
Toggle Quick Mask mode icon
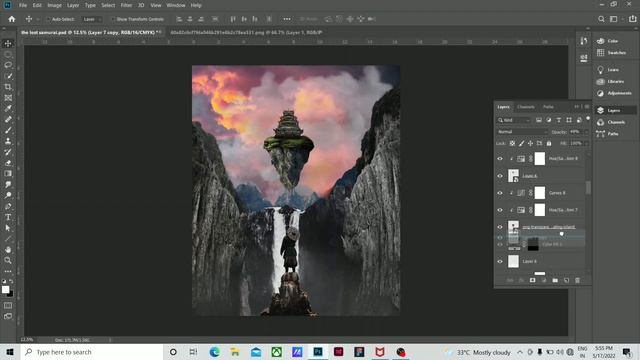point(8,305)
